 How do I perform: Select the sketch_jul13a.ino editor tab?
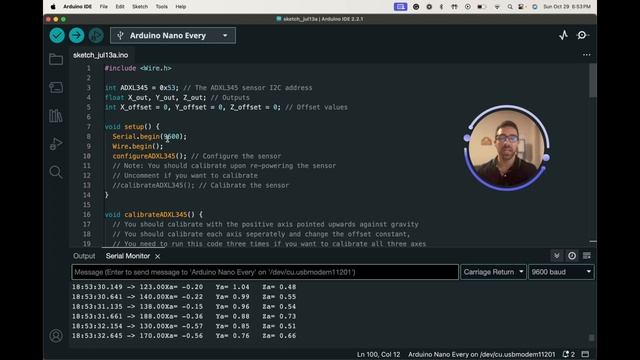pyautogui.click(x=100, y=55)
